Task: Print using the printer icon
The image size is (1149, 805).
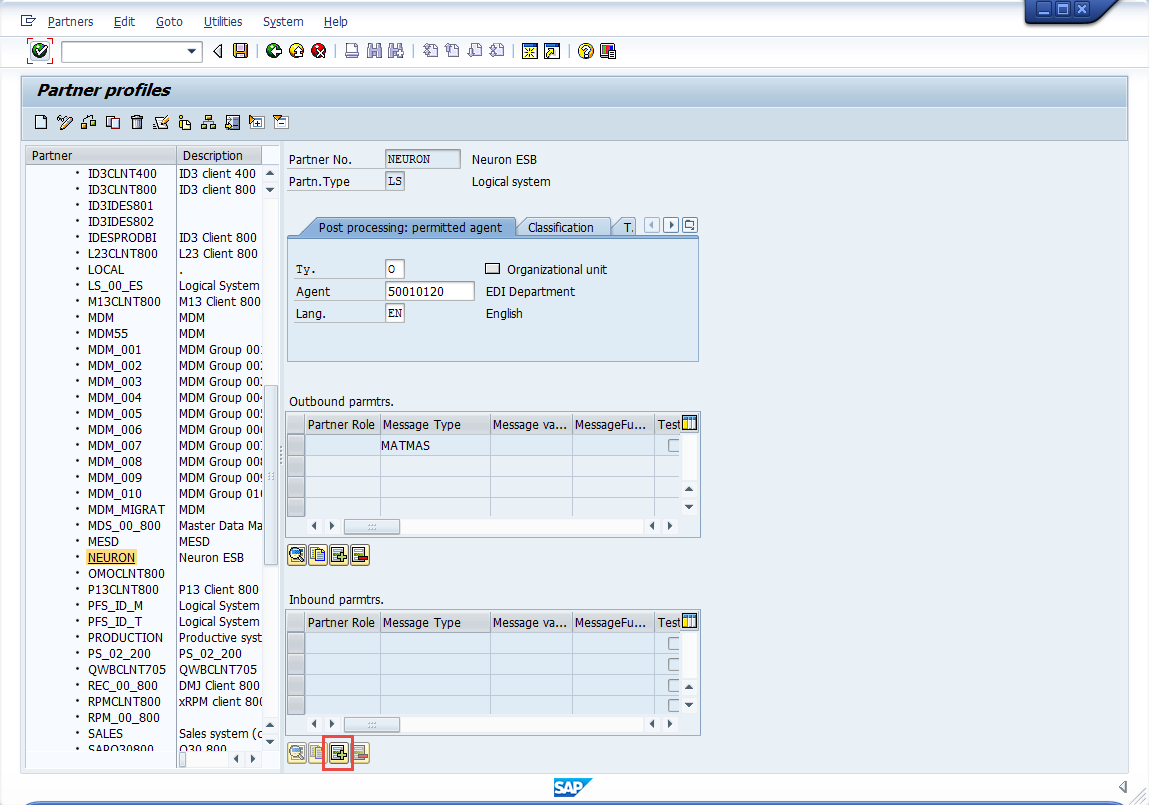Action: point(352,51)
